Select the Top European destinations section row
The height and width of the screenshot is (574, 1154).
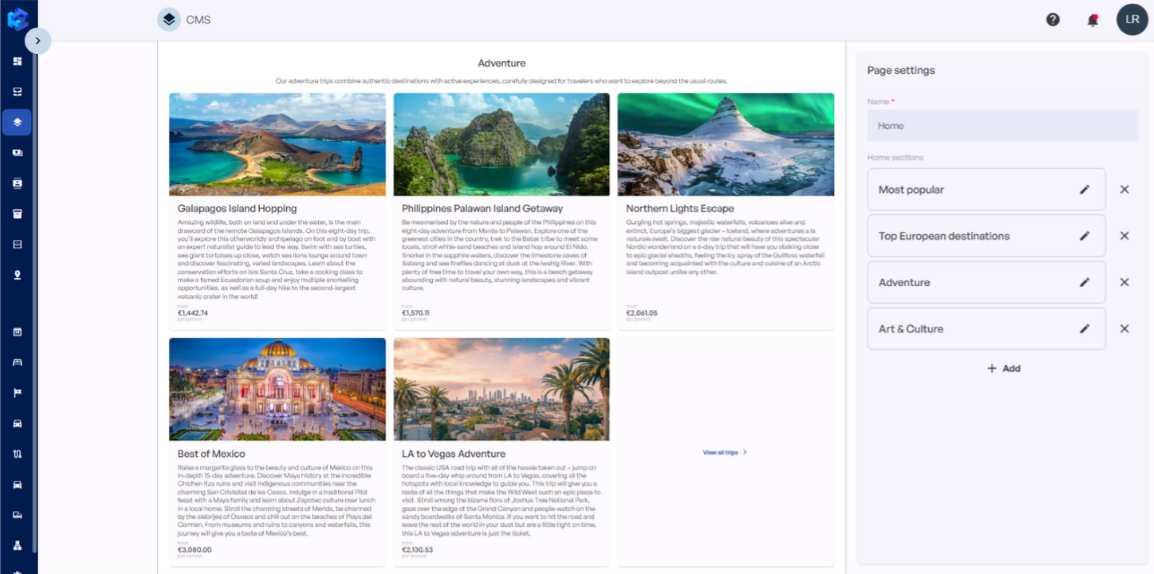(x=986, y=236)
